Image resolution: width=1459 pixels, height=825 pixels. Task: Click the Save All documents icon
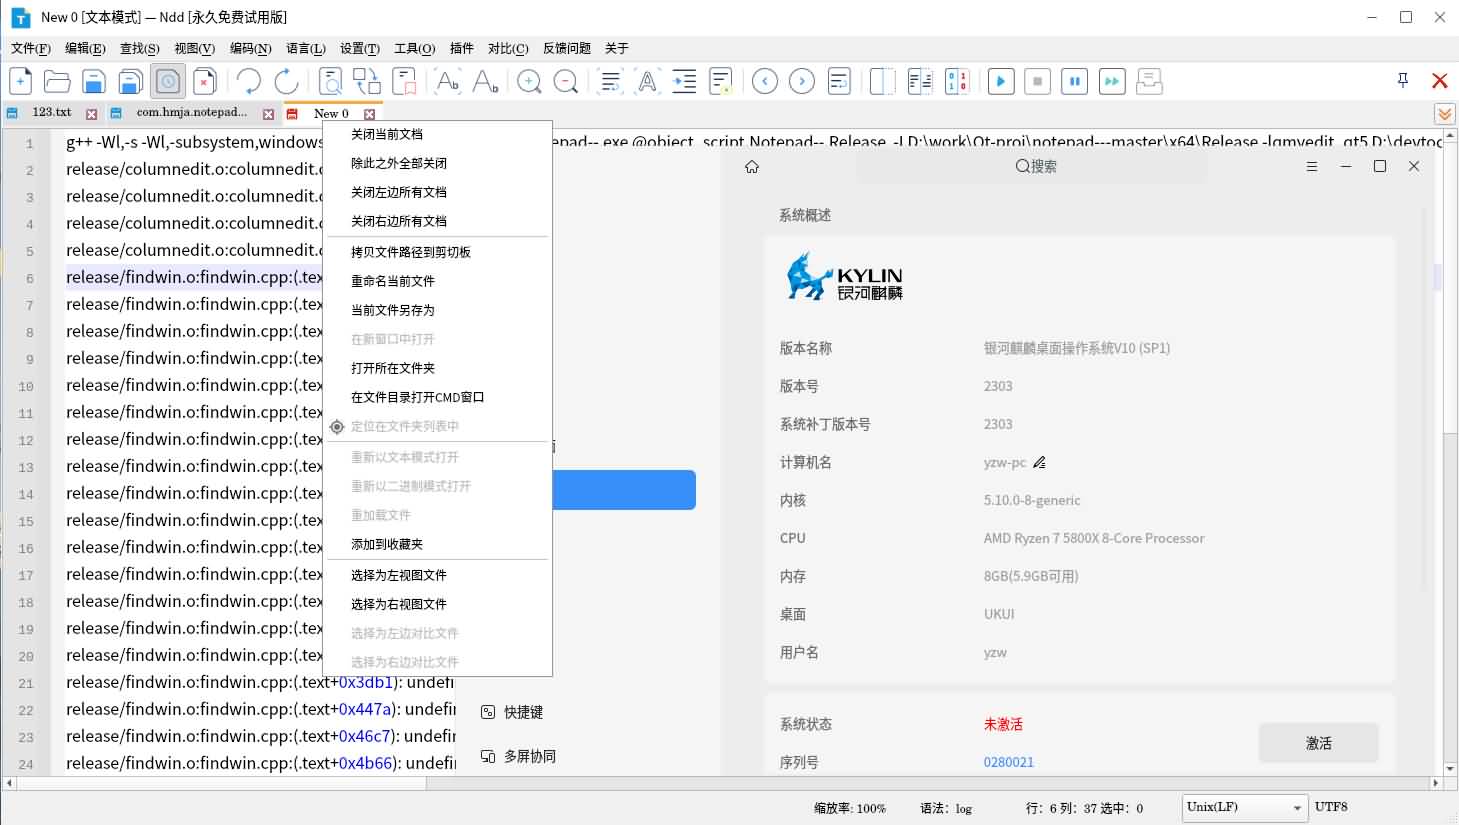point(130,81)
